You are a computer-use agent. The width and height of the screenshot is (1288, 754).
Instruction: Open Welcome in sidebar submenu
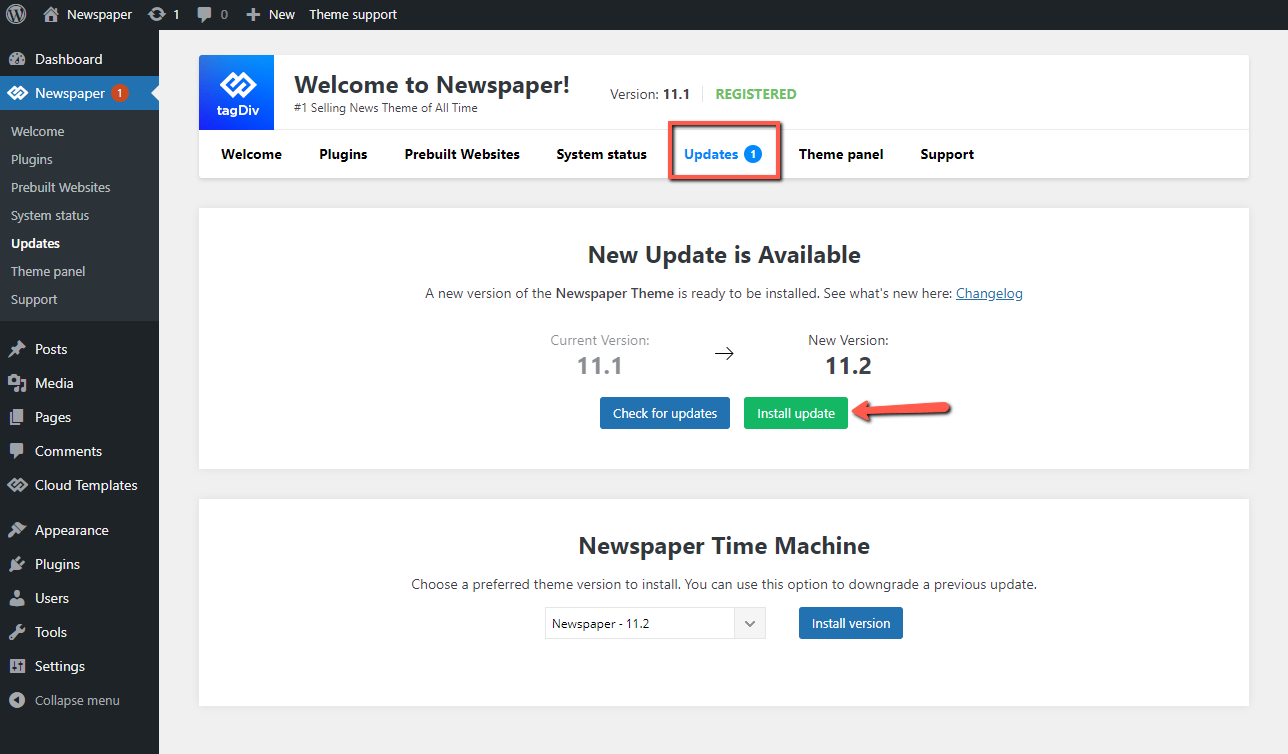tap(37, 131)
